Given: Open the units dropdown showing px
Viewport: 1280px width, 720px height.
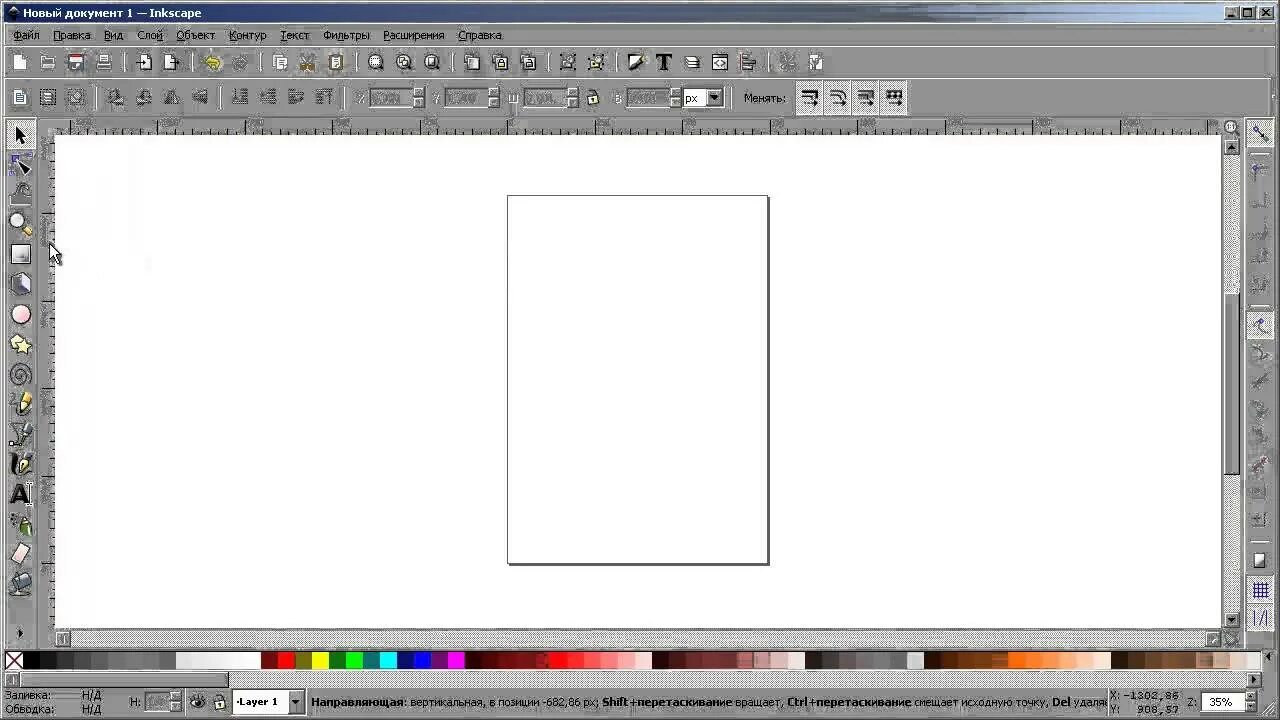Looking at the screenshot, I should pos(714,97).
